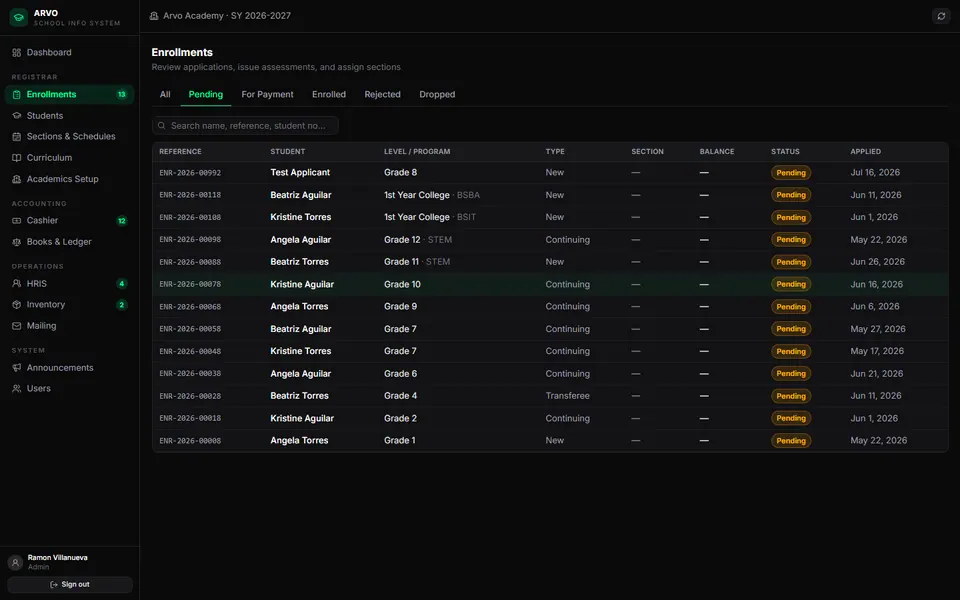The height and width of the screenshot is (600, 960).
Task: Click the Dashboard grid icon
Action: pyautogui.click(x=17, y=53)
